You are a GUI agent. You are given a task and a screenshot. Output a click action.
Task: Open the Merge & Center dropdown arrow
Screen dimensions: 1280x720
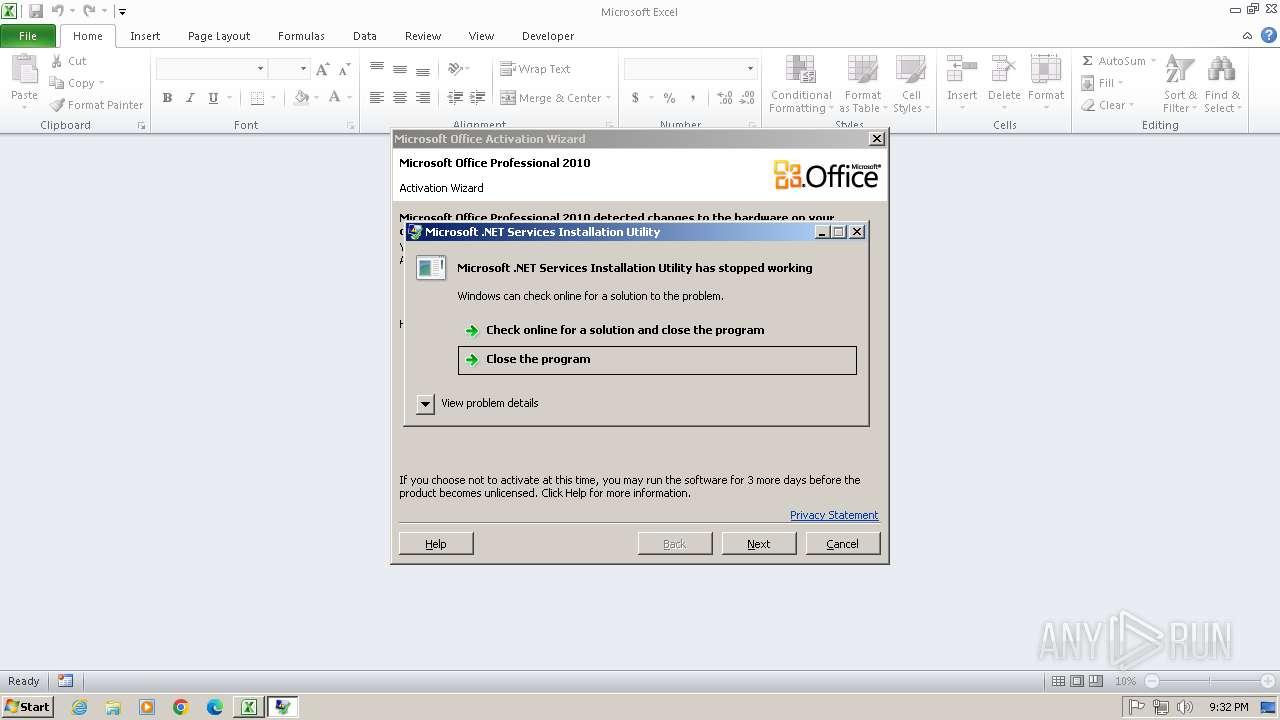[610, 98]
